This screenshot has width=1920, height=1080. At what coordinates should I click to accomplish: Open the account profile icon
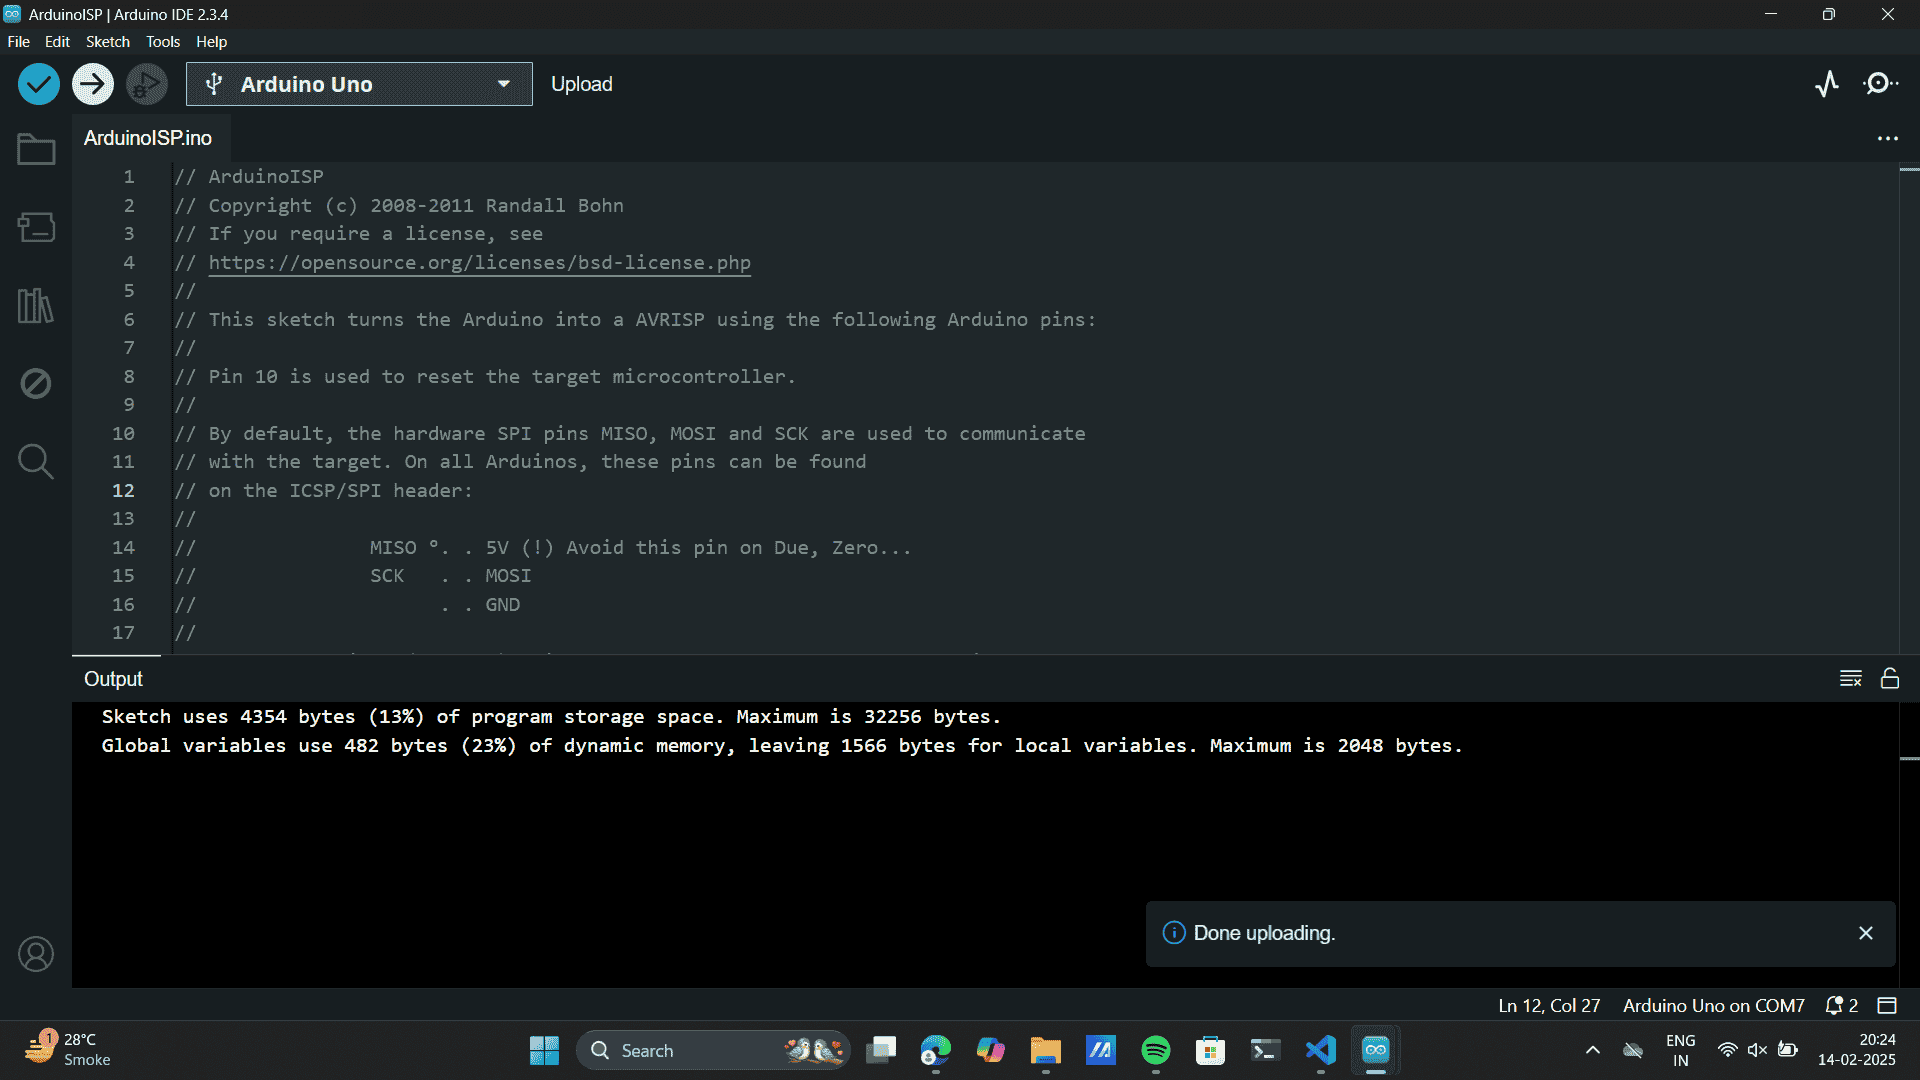(x=36, y=954)
